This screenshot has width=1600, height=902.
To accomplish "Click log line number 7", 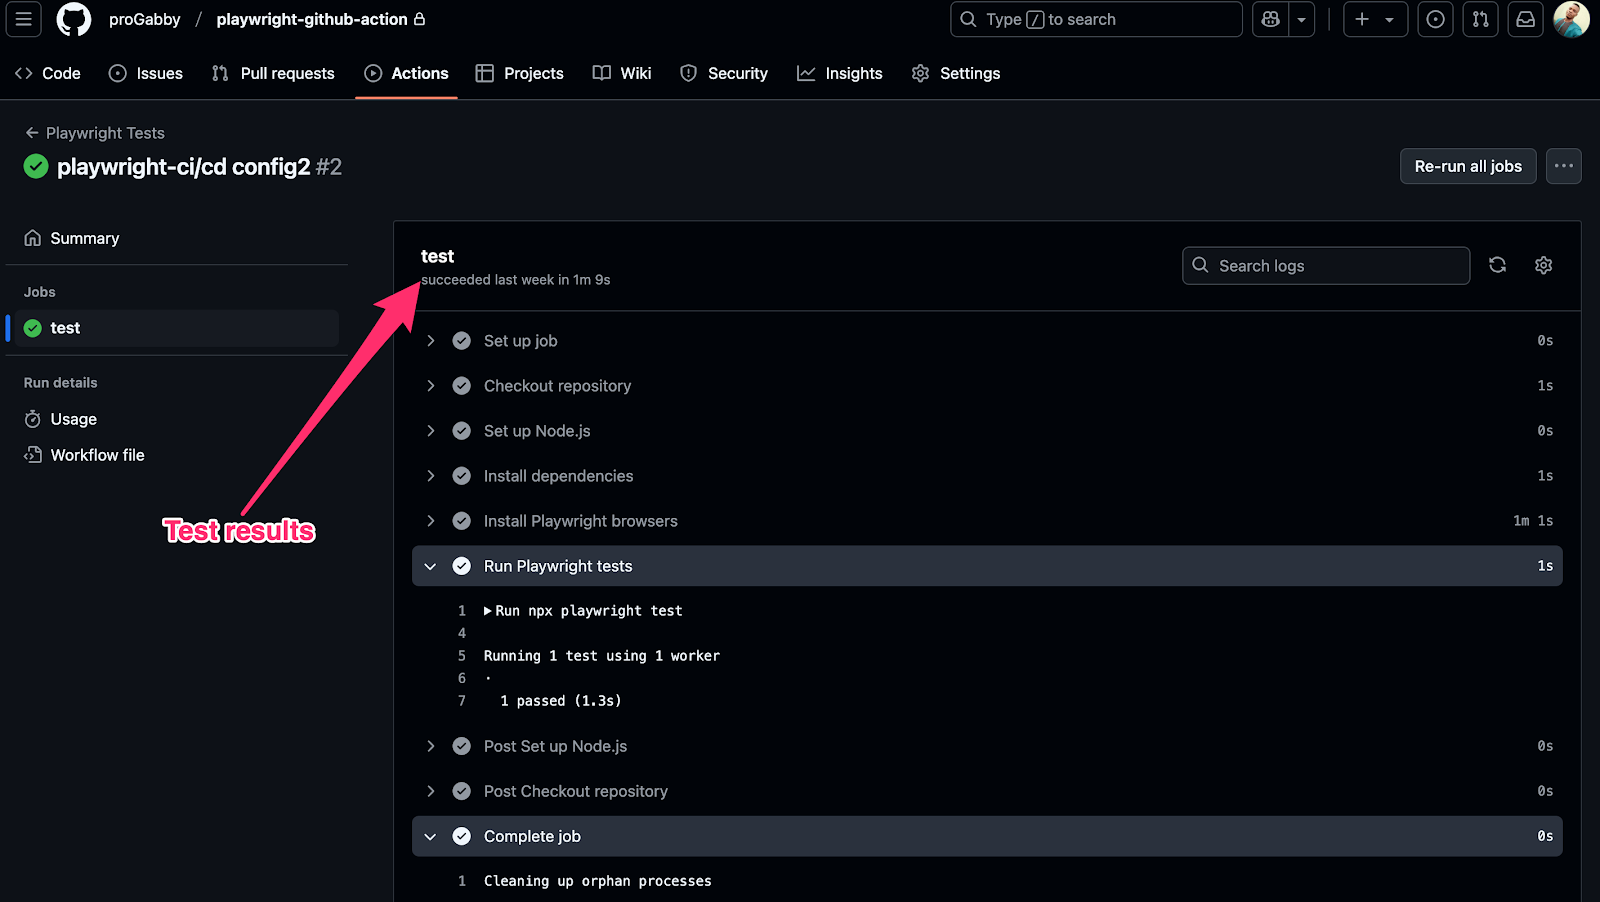I will pyautogui.click(x=462, y=701).
